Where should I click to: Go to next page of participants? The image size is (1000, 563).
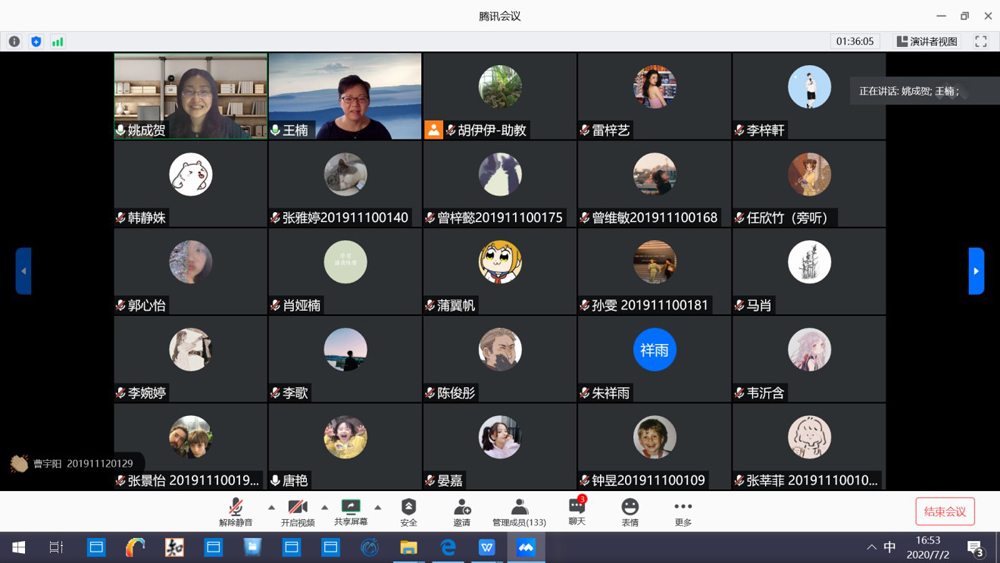[976, 271]
